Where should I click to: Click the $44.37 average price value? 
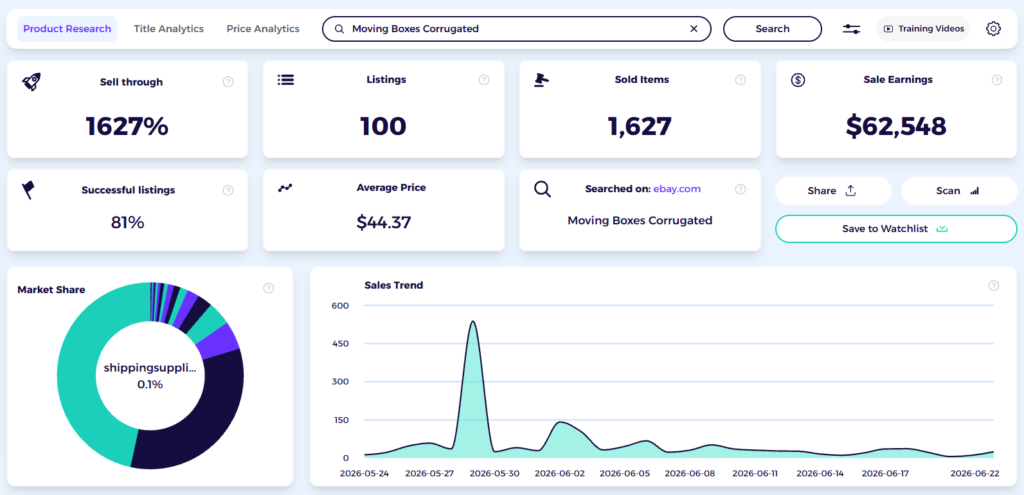tap(383, 223)
